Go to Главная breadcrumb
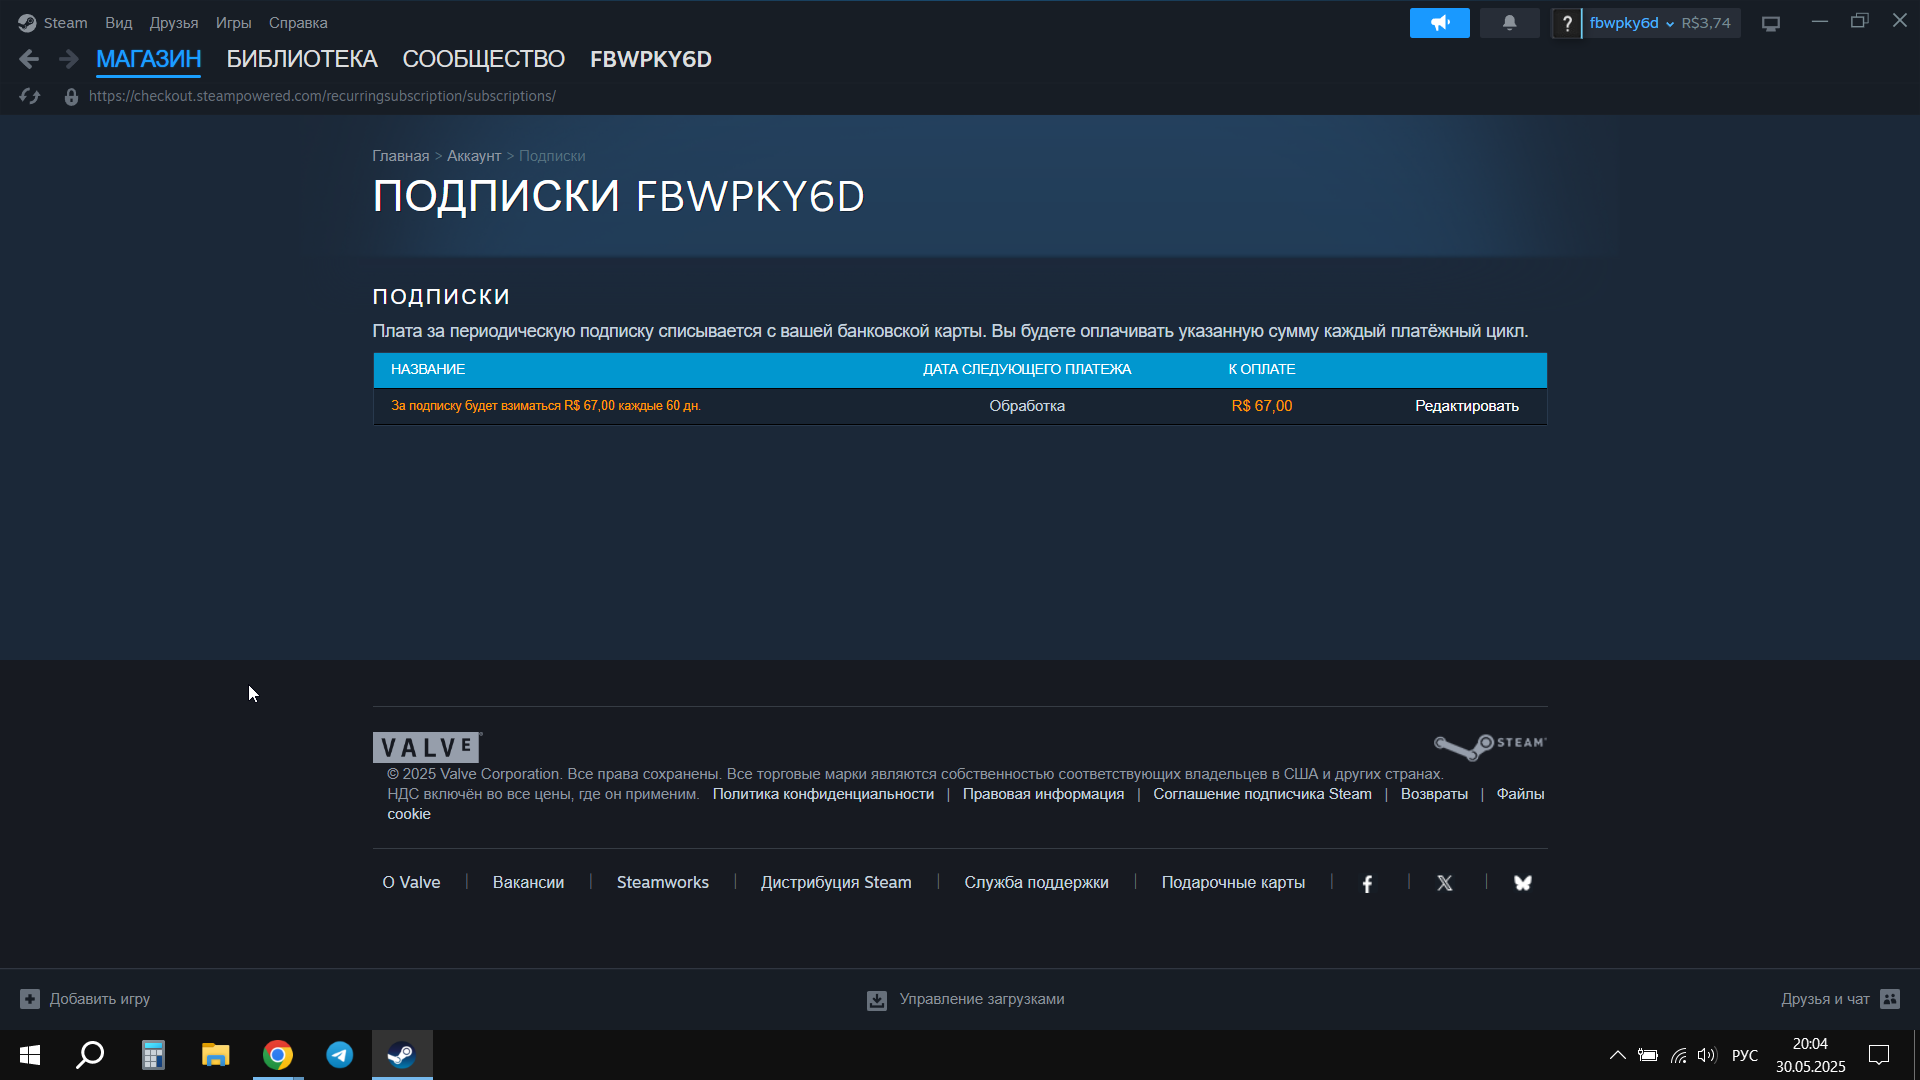The height and width of the screenshot is (1080, 1920). (x=401, y=156)
